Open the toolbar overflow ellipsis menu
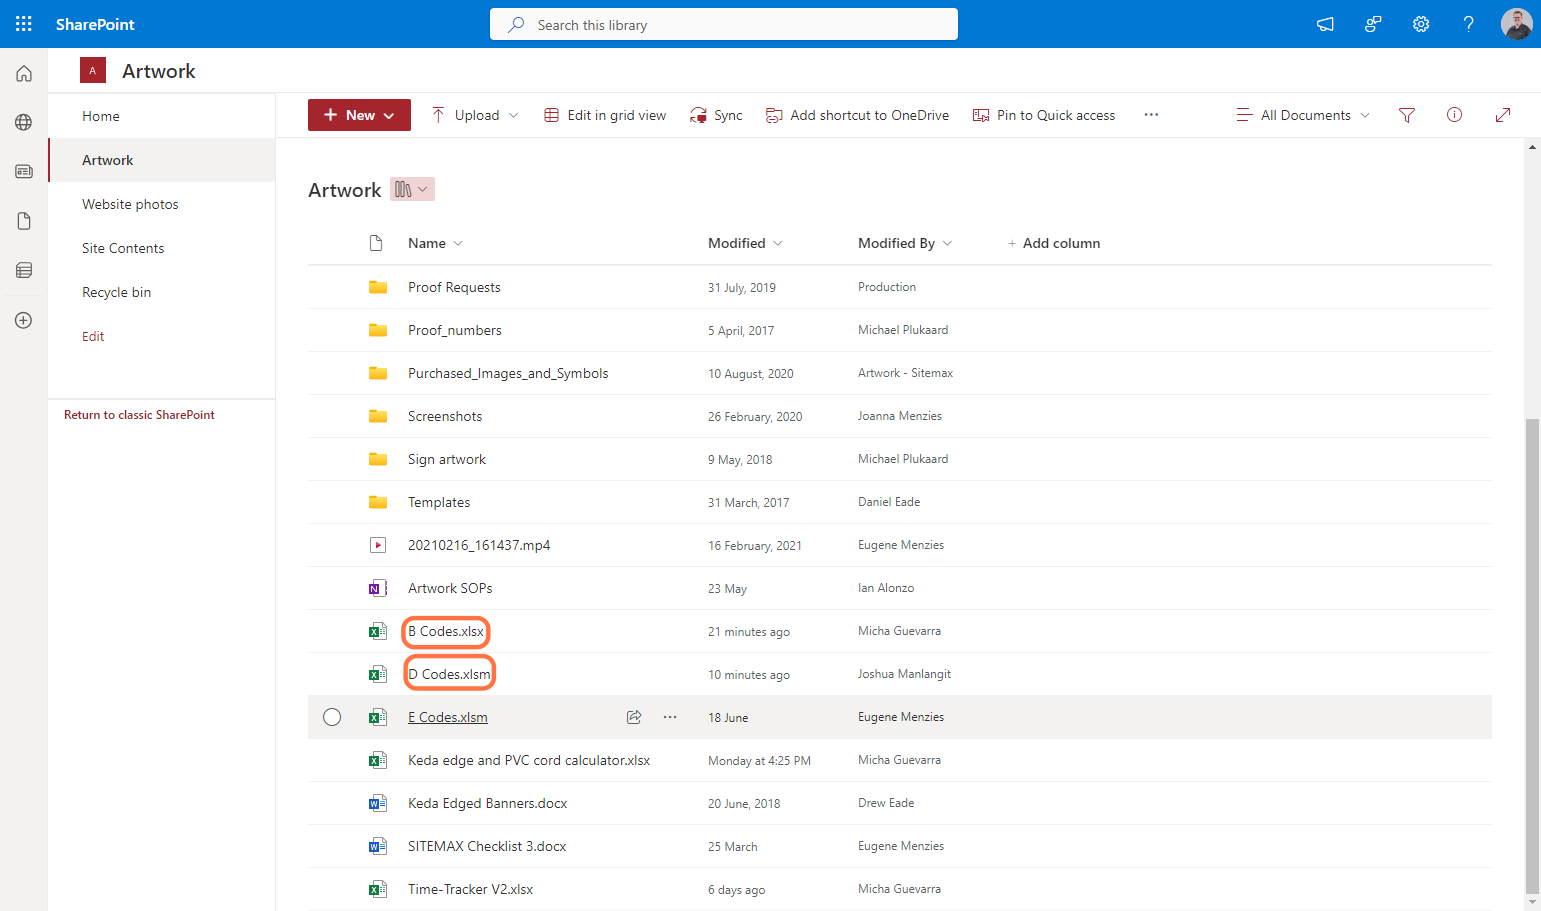This screenshot has width=1541, height=911. [1152, 115]
